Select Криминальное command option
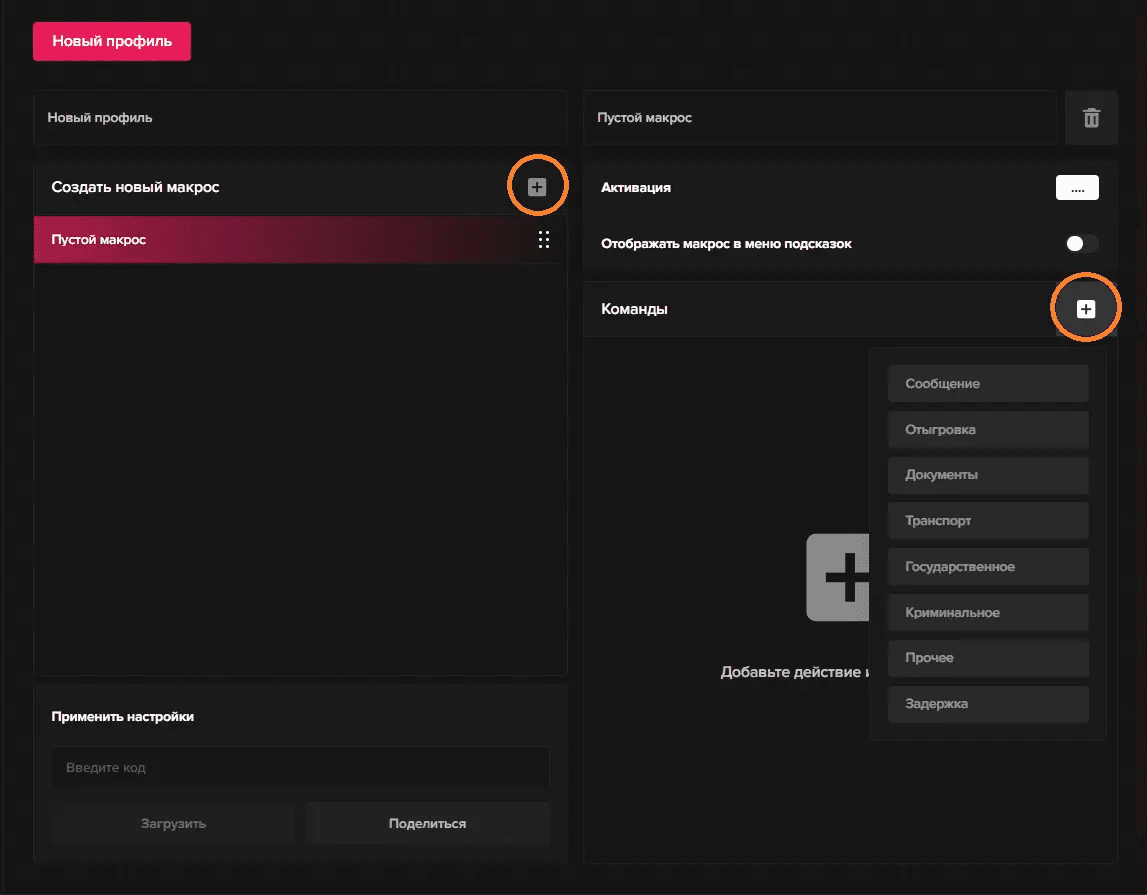The width and height of the screenshot is (1147, 895). pyautogui.click(x=987, y=613)
